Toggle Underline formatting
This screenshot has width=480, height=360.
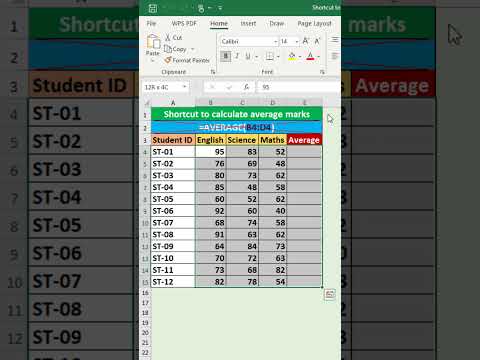click(248, 56)
